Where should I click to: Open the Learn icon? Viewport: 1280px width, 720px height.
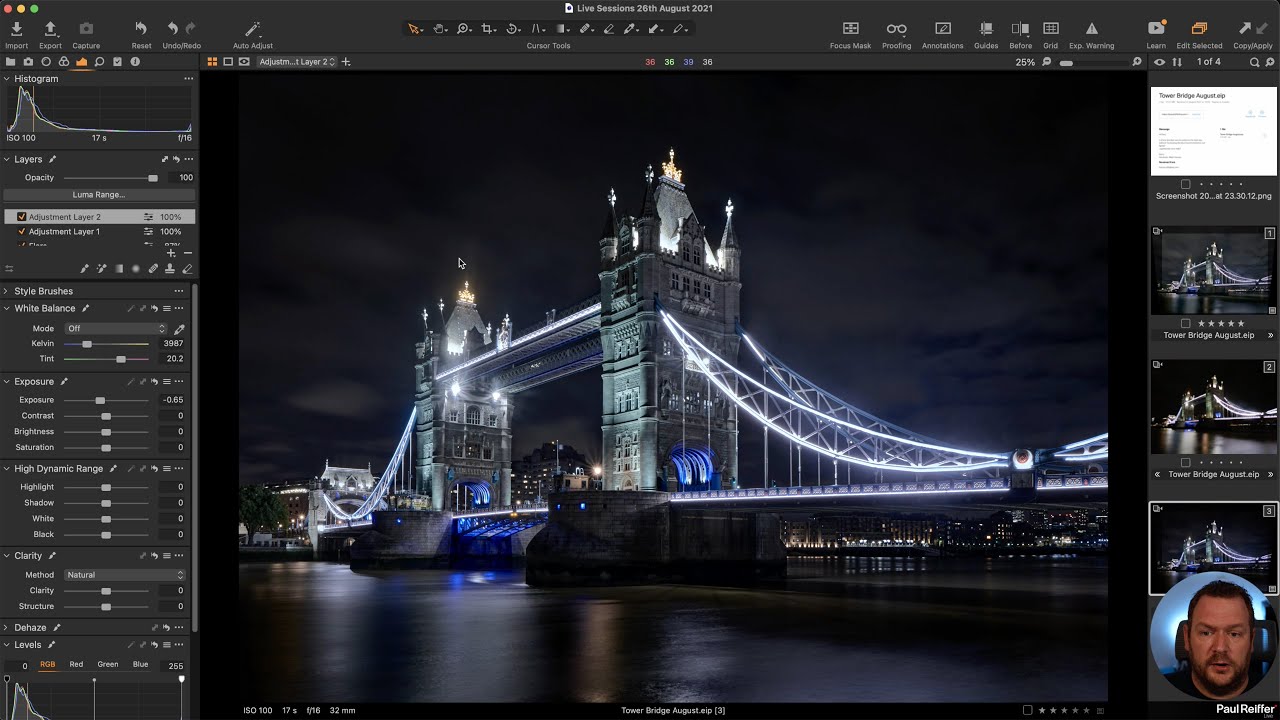point(1156,29)
